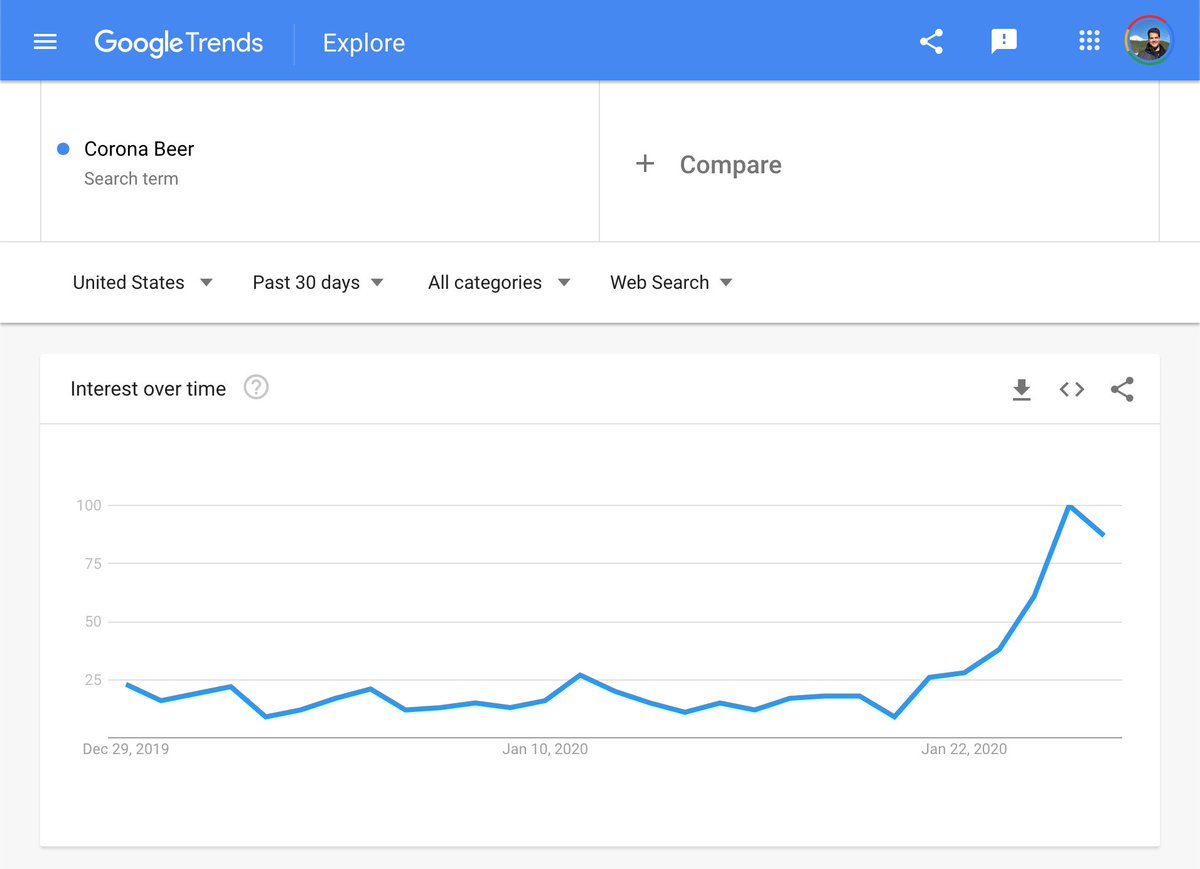Viewport: 1200px width, 869px height.
Task: Select the Explore header label
Action: [364, 43]
